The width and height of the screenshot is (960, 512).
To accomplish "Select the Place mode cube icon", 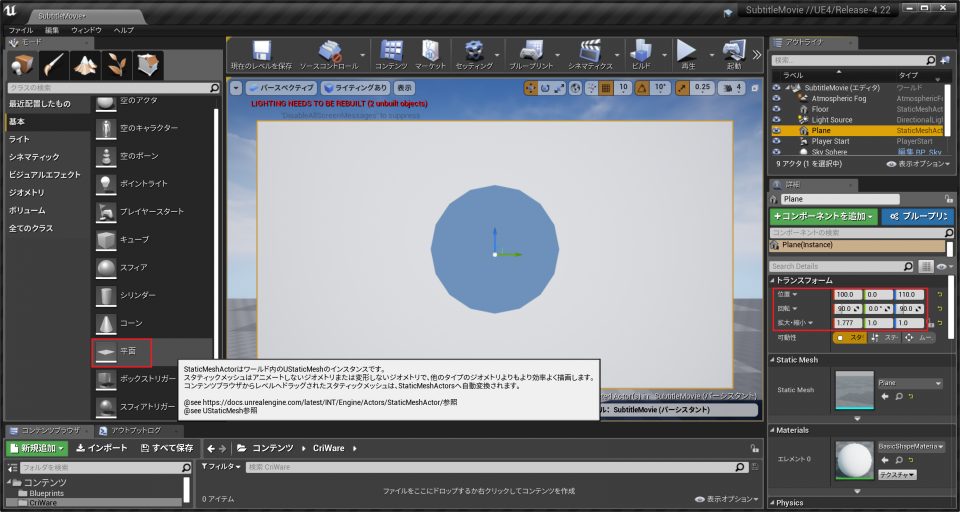I will click(x=23, y=65).
